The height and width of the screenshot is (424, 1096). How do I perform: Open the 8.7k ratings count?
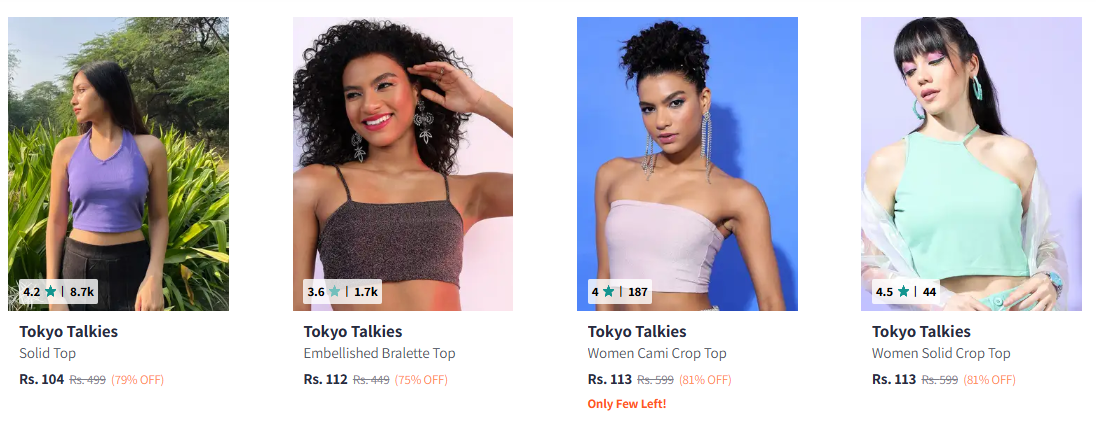pyautogui.click(x=82, y=292)
